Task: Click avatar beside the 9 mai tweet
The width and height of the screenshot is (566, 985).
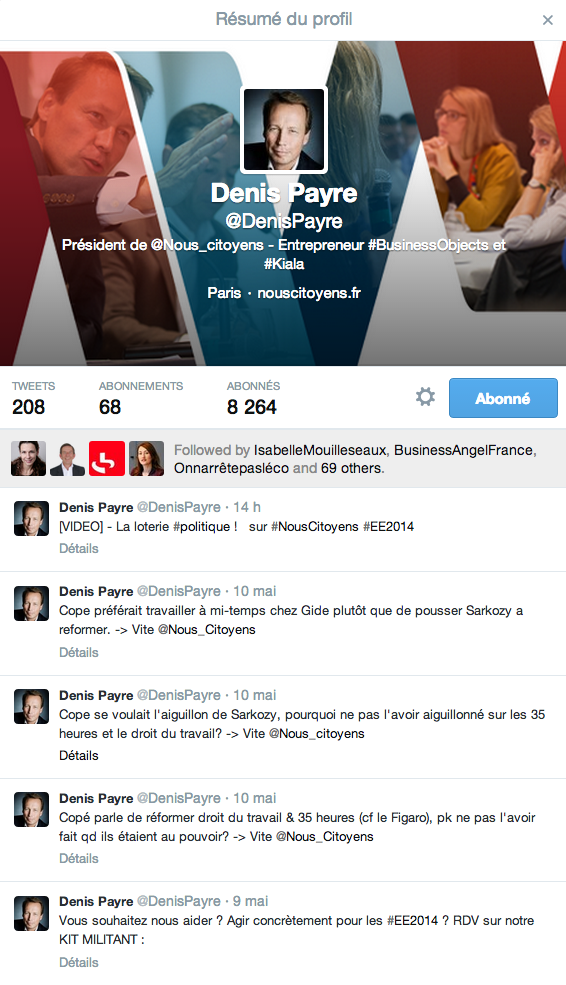Action: 31,913
